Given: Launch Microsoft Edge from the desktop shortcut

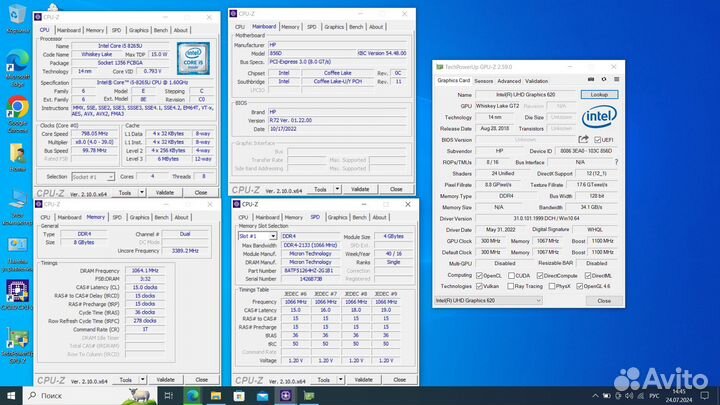Looking at the screenshot, I should (17, 68).
